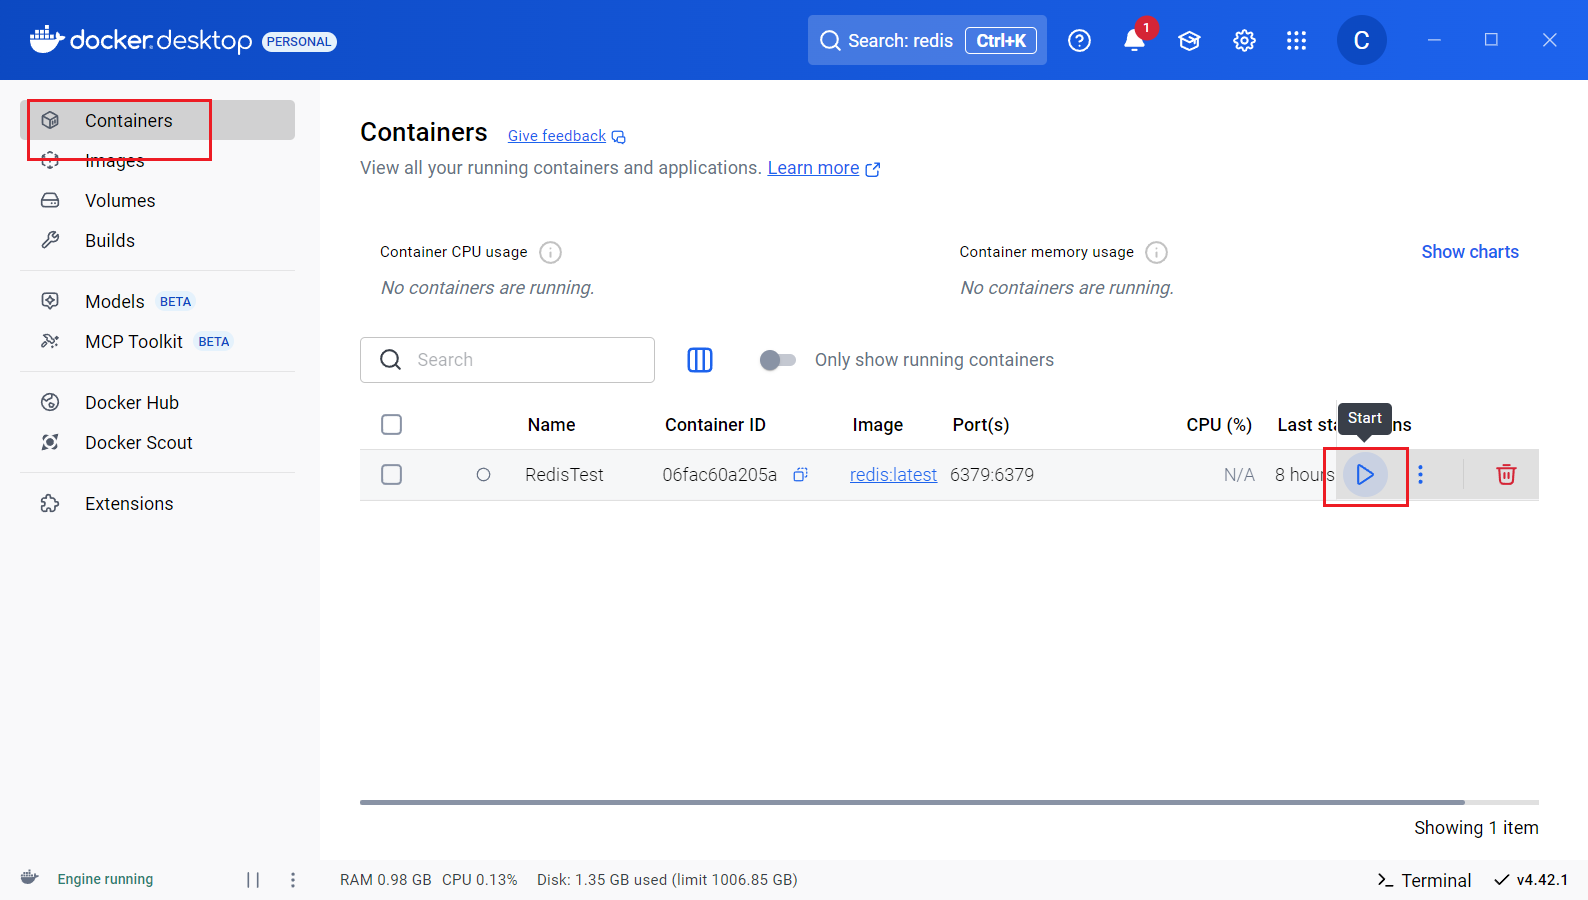This screenshot has width=1588, height=900.
Task: Select all containers checkbox in header
Action: [392, 425]
